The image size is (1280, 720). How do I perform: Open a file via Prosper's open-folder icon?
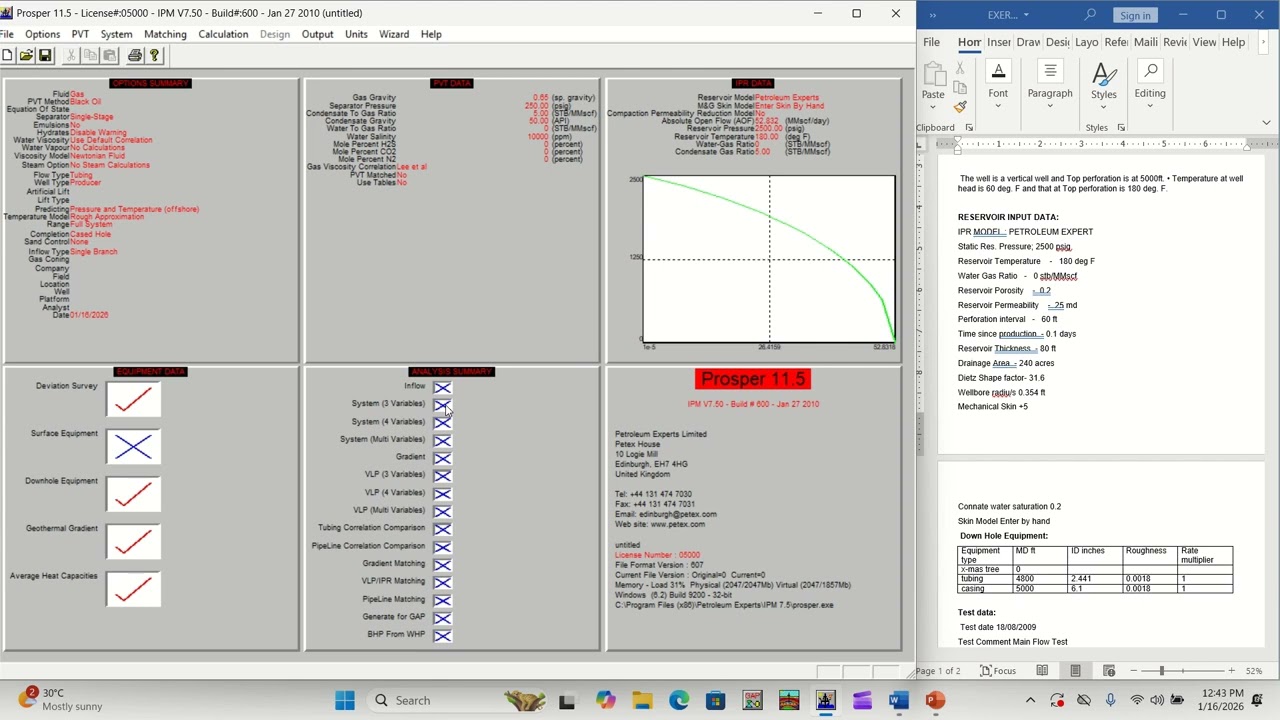(x=26, y=56)
